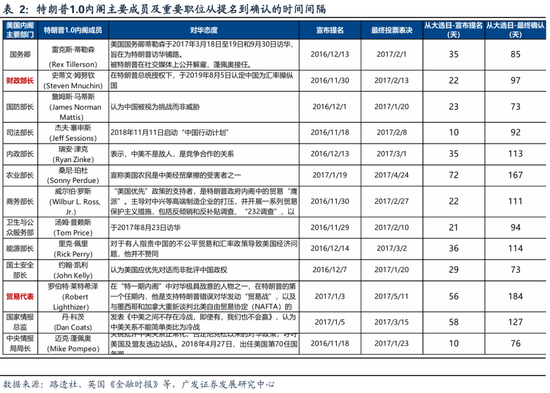Click the 商务部长 row label
This screenshot has height=393, width=550.
[20, 201]
